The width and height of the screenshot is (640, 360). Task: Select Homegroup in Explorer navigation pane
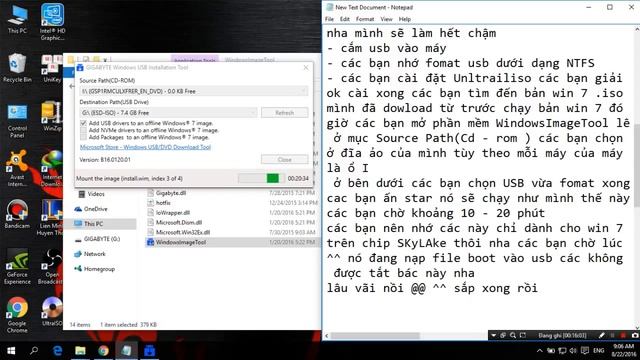click(x=94, y=269)
